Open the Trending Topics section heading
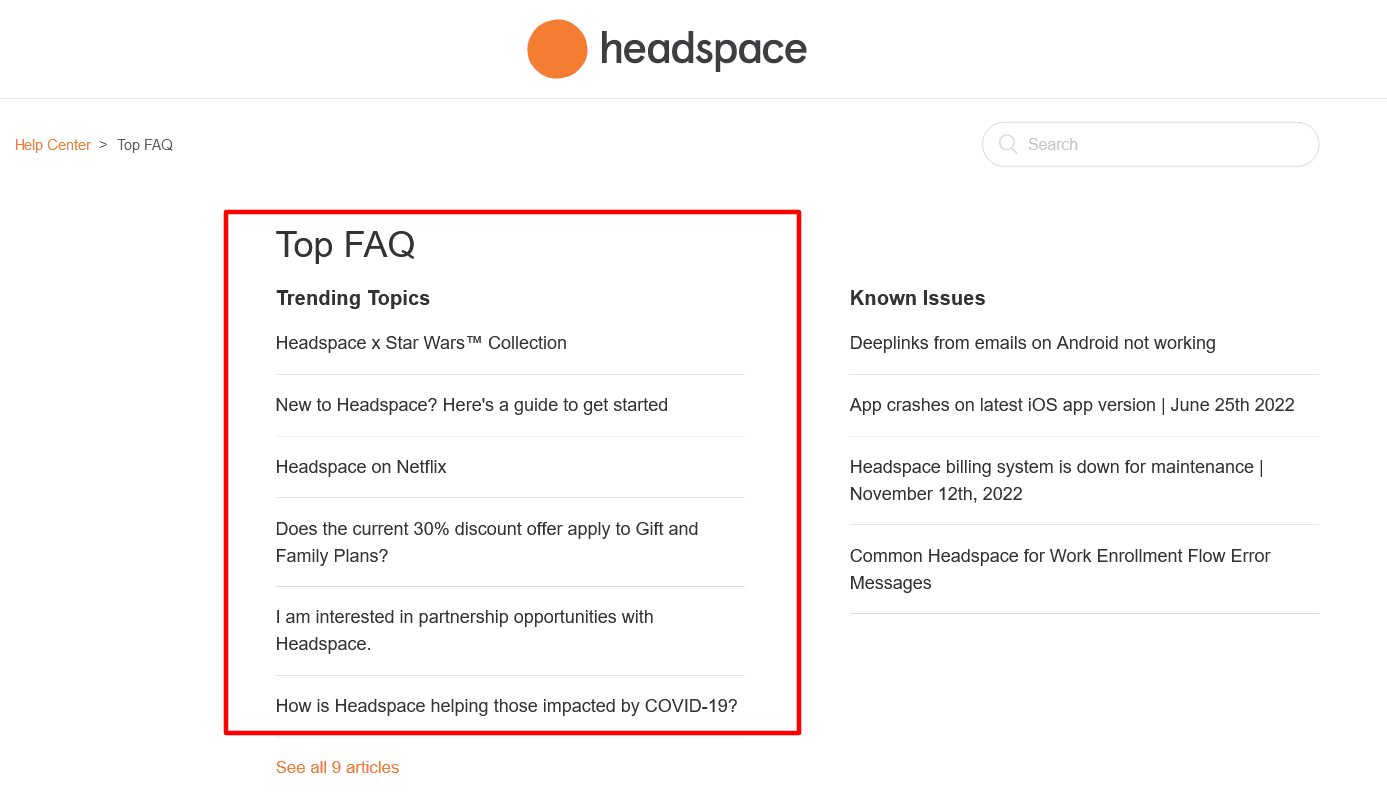This screenshot has width=1387, height=792. (x=353, y=298)
